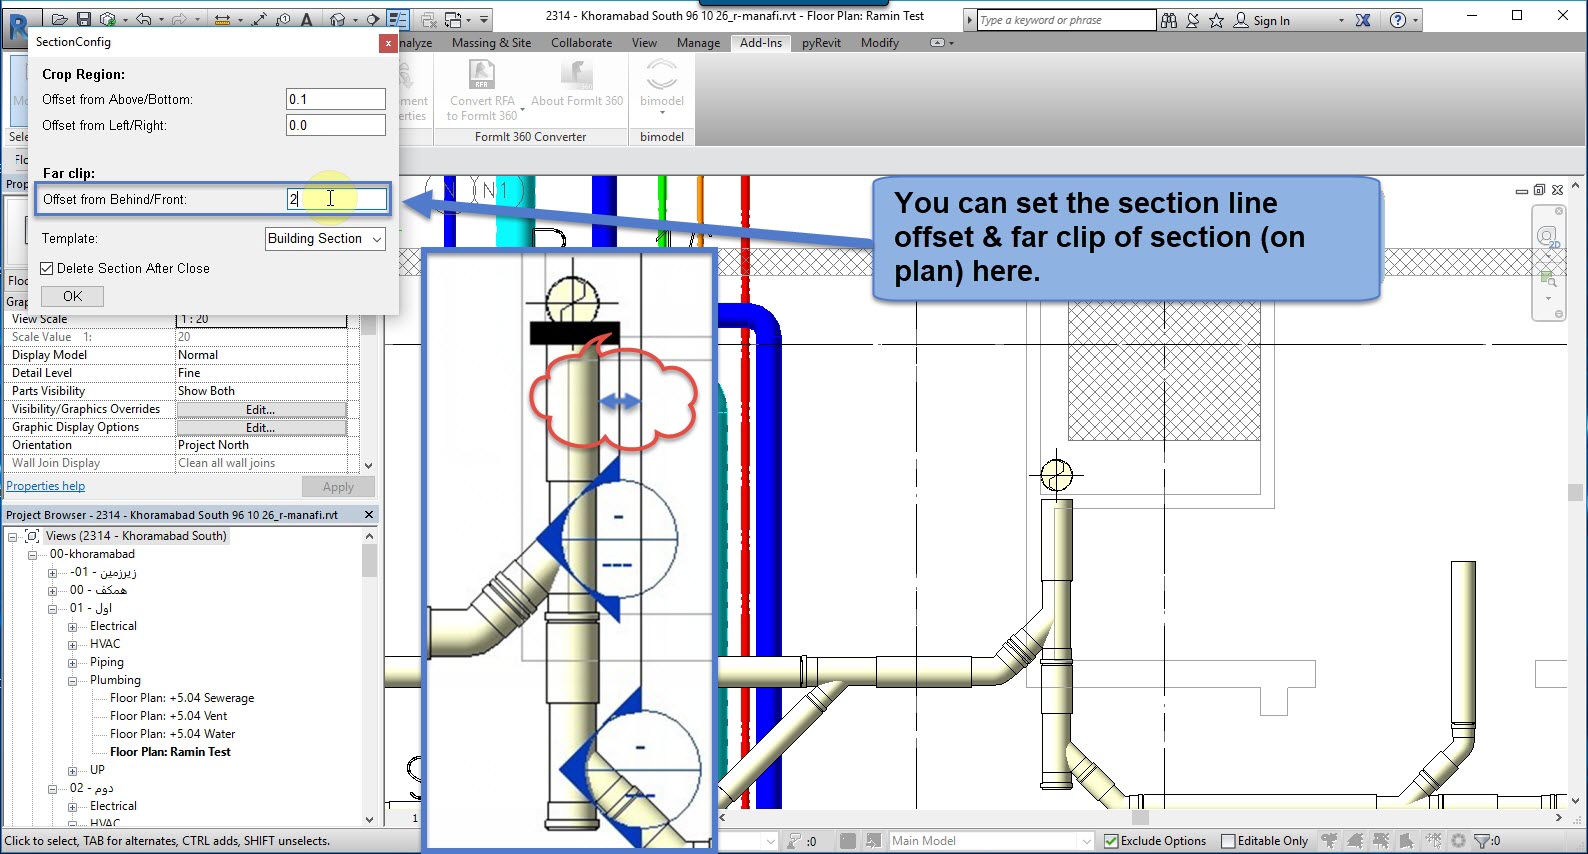The height and width of the screenshot is (854, 1588).
Task: Select the Measure tool icon
Action: pos(223,19)
